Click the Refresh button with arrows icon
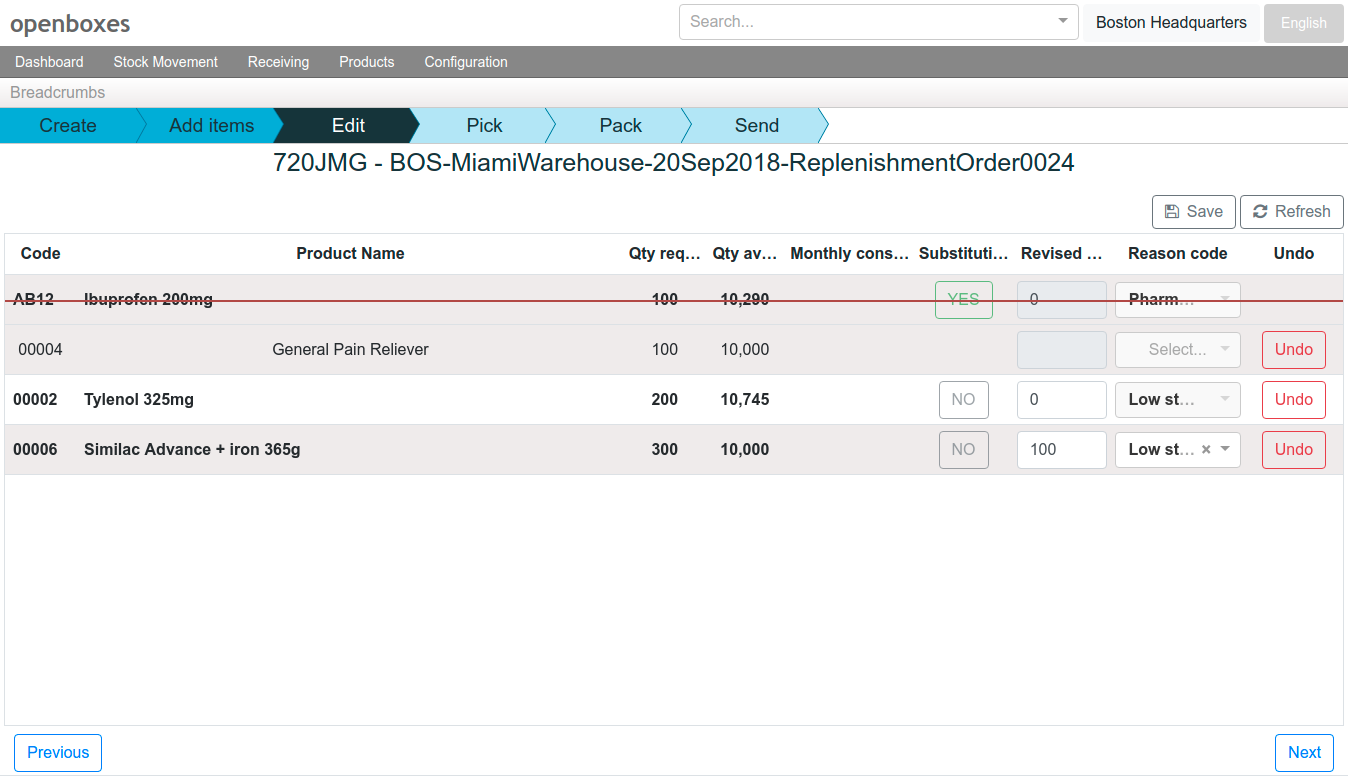This screenshot has width=1348, height=776. tap(1291, 212)
